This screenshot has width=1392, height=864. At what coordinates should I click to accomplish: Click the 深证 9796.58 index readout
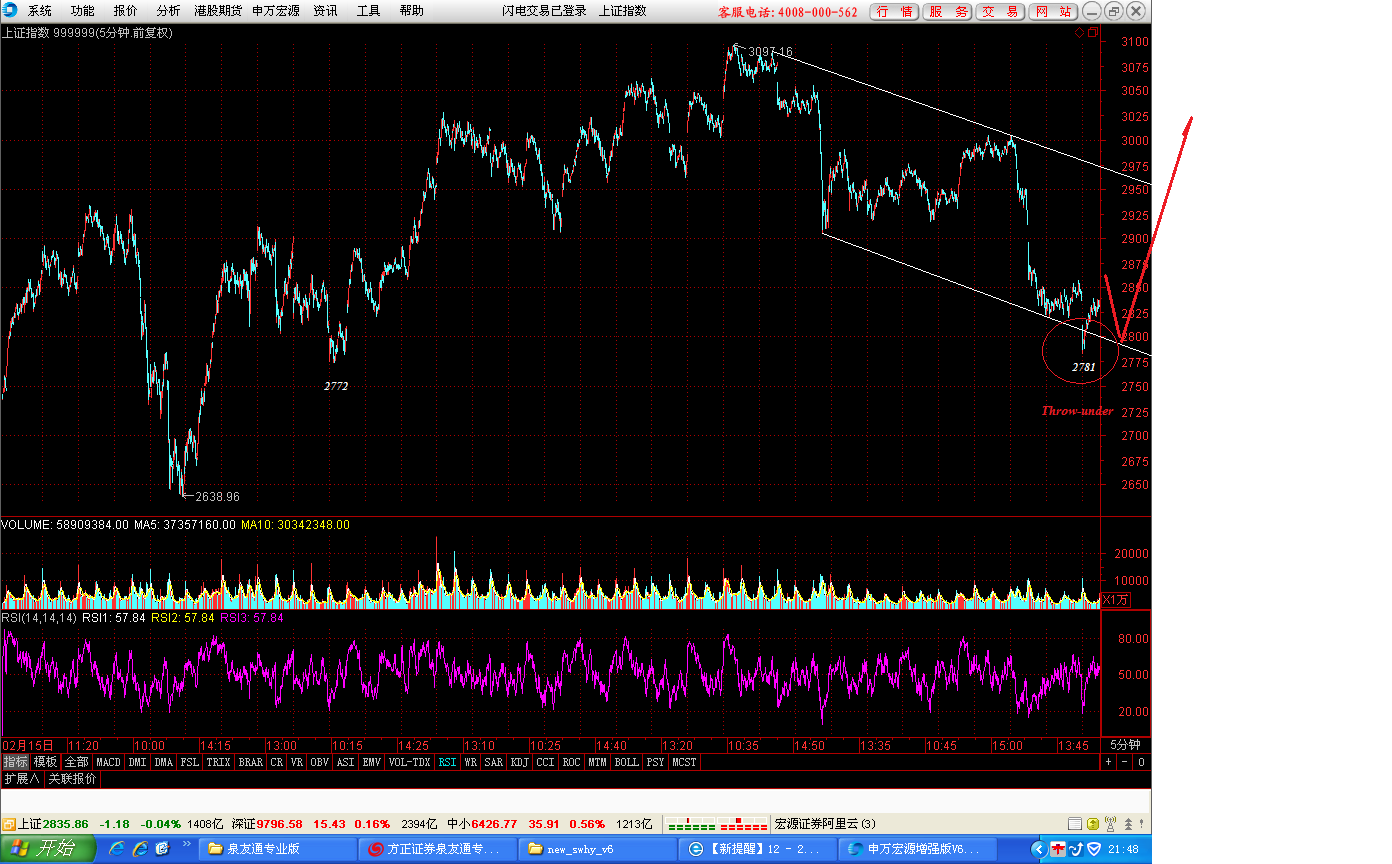[x=266, y=824]
